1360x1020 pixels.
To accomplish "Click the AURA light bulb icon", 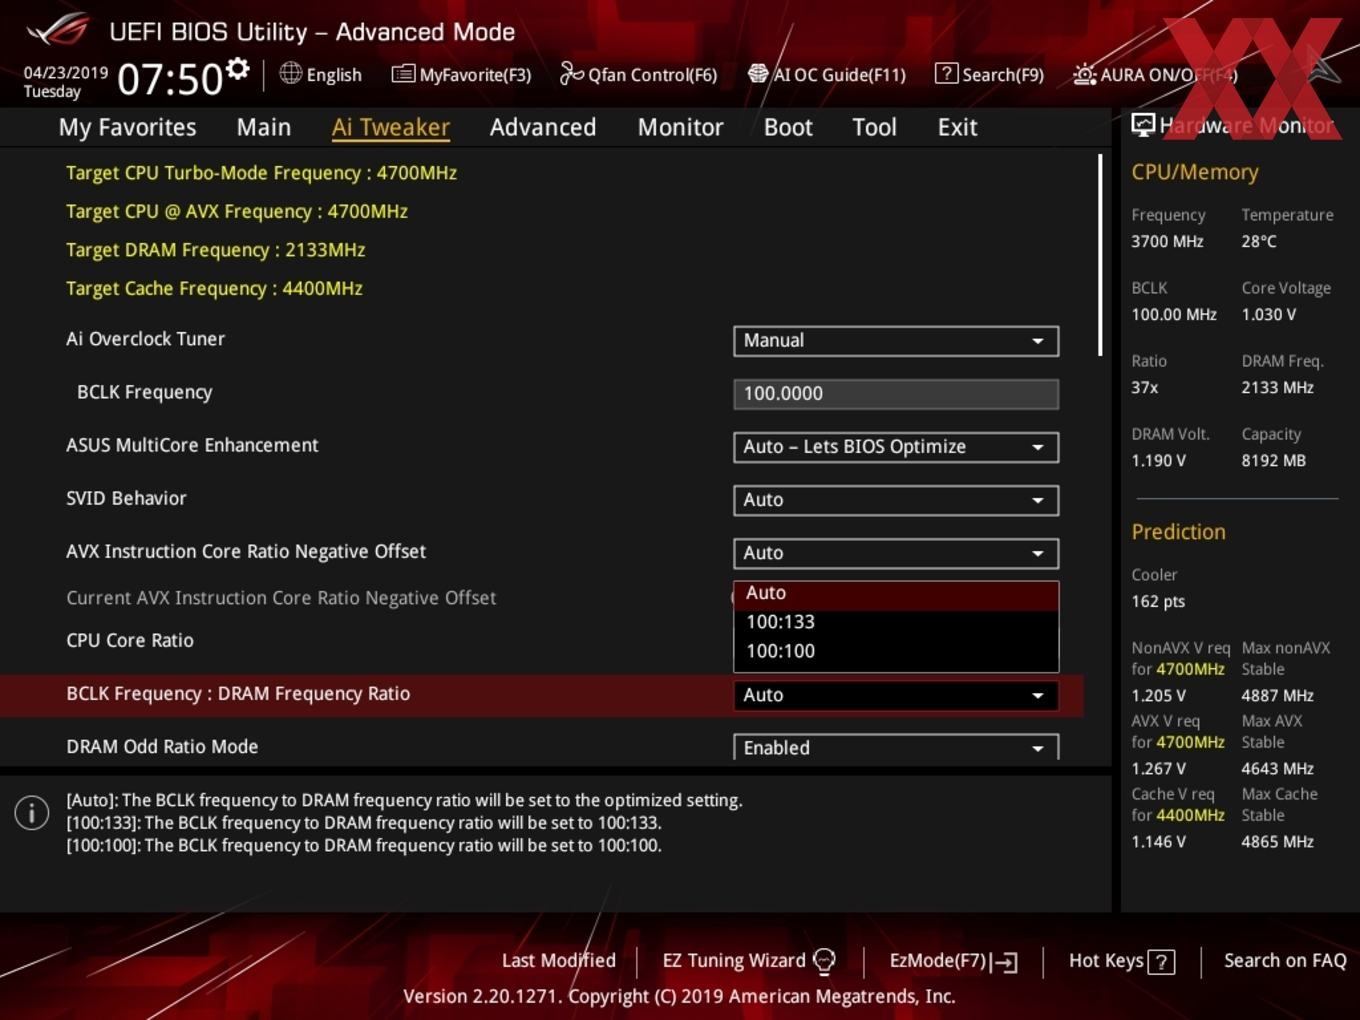I will click(x=1085, y=74).
